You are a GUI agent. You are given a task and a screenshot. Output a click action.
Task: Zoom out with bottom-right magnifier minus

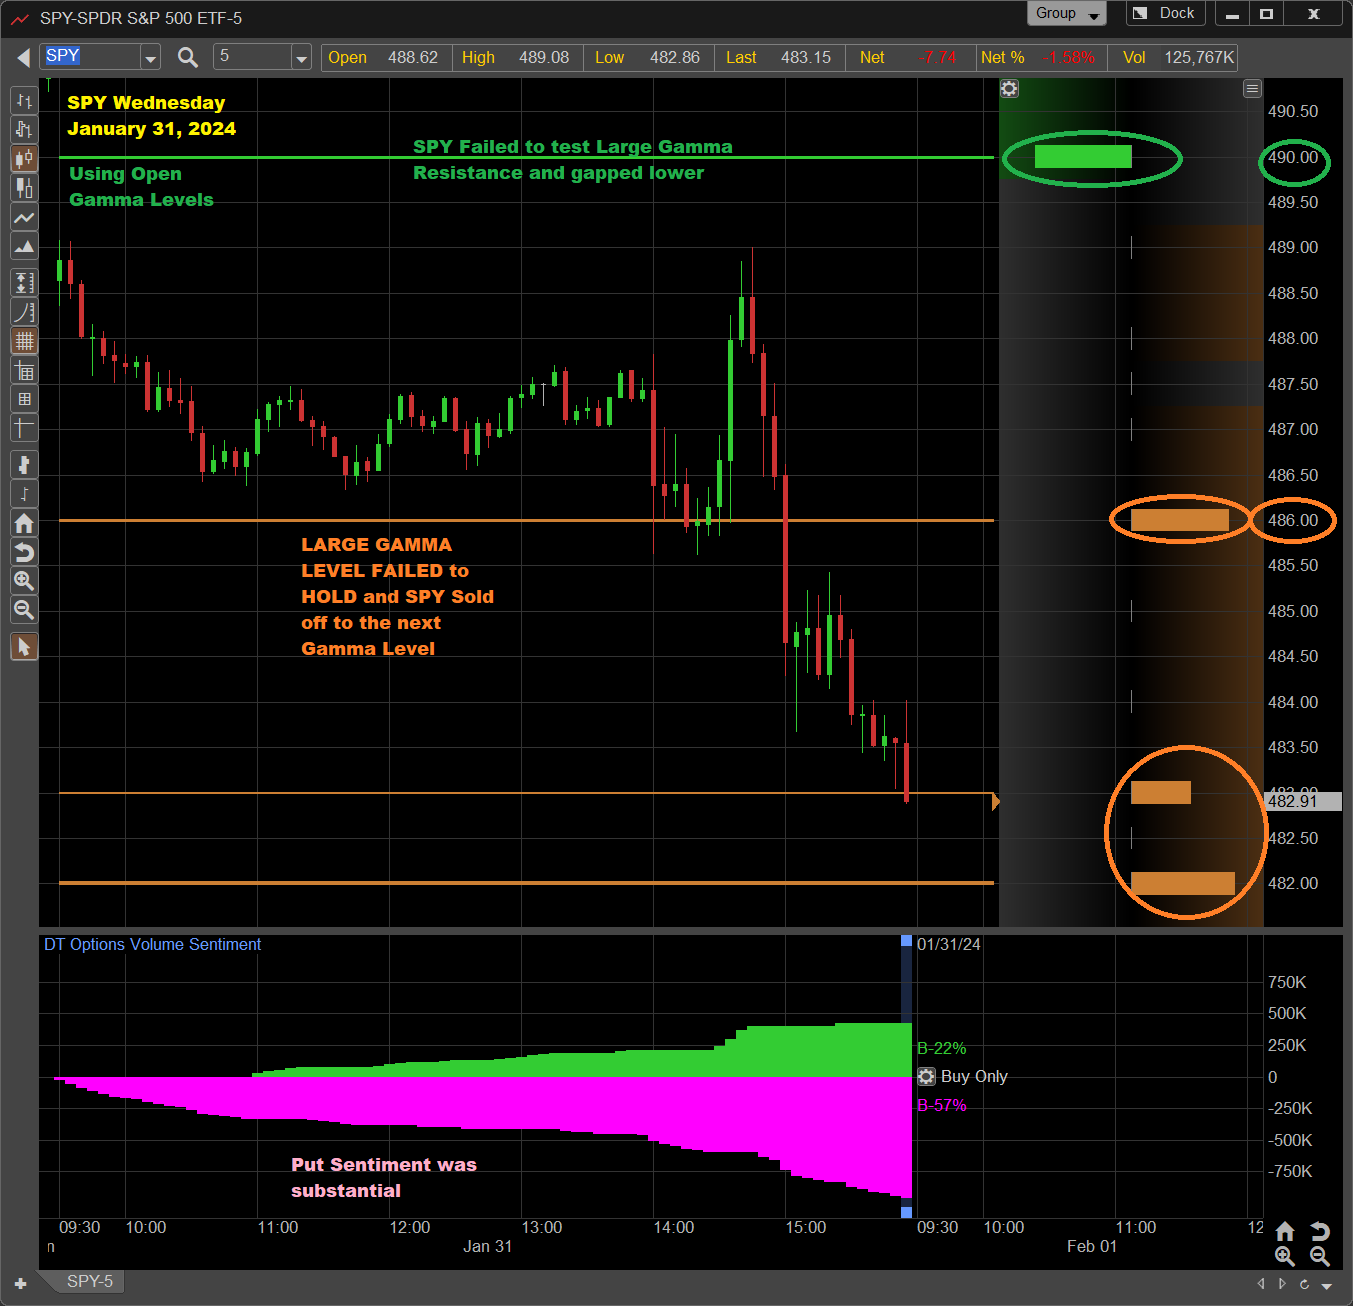[x=1320, y=1257]
